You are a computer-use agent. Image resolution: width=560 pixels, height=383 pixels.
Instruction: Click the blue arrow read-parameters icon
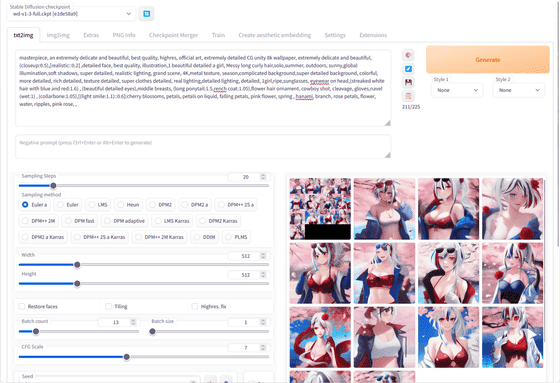[408, 69]
